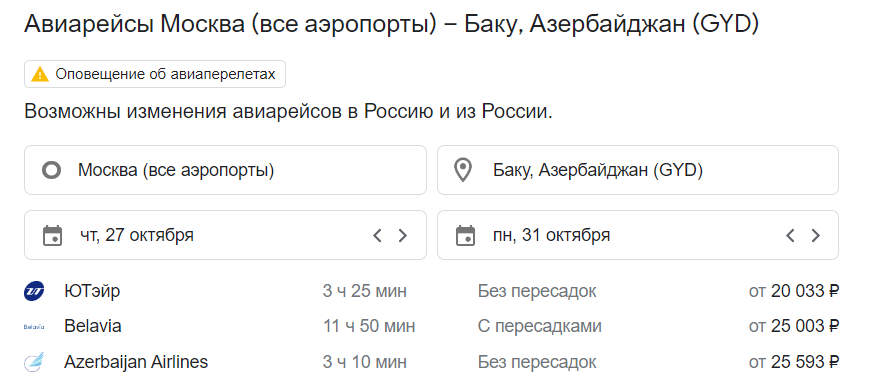Click the Belavia airline logo
The height and width of the screenshot is (383, 869).
point(34,327)
